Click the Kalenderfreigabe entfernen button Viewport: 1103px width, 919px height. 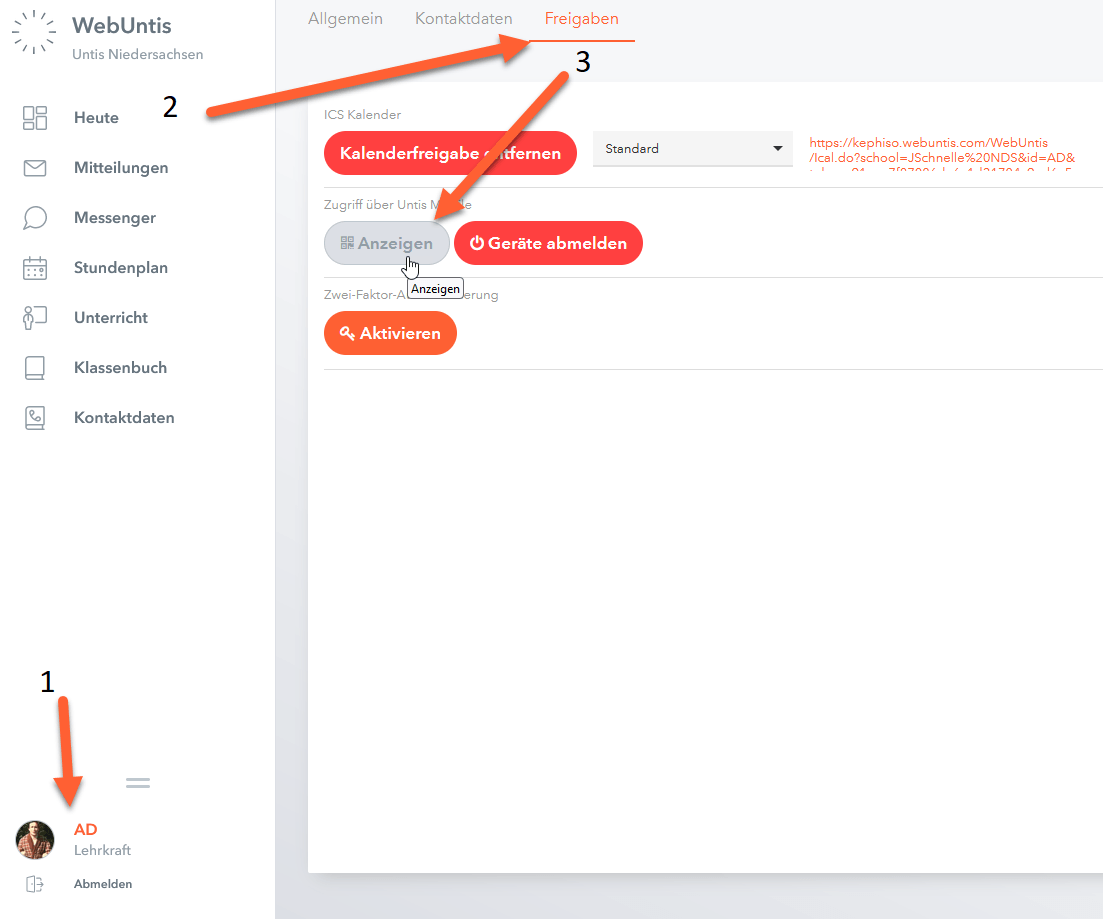click(450, 153)
